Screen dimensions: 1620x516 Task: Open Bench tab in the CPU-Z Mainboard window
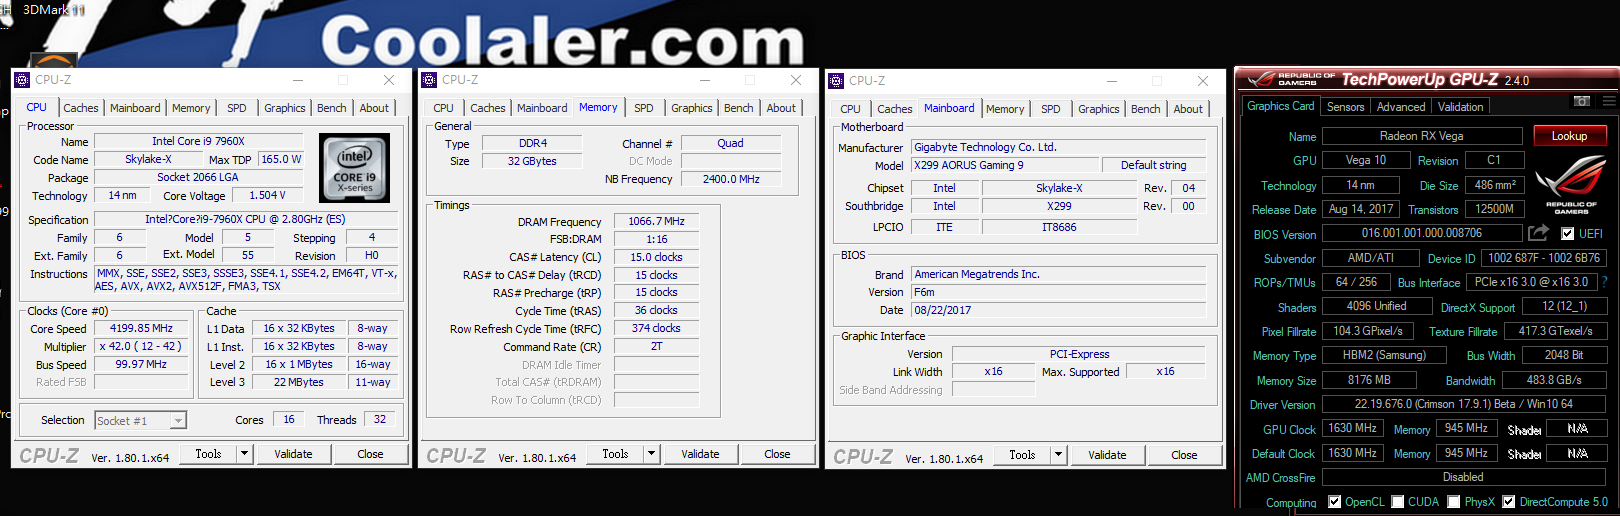click(x=1146, y=109)
